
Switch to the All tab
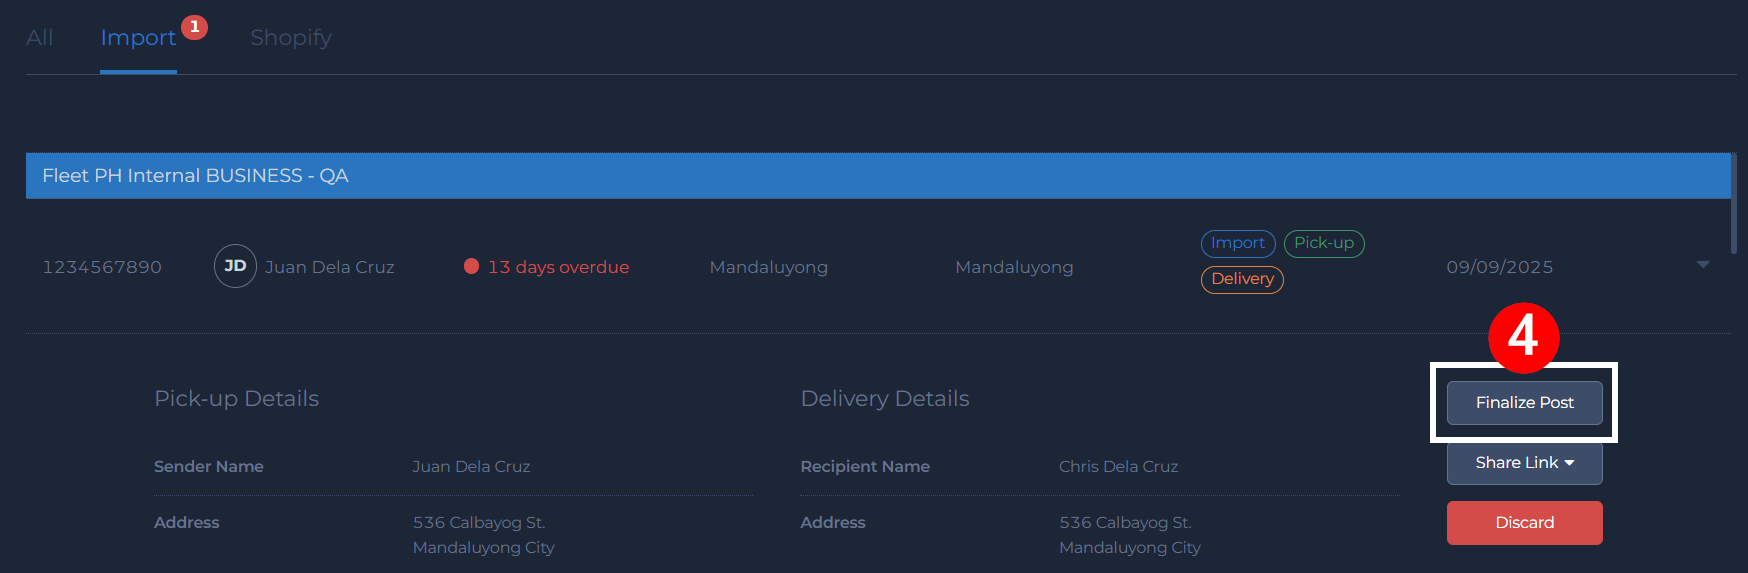tap(40, 38)
